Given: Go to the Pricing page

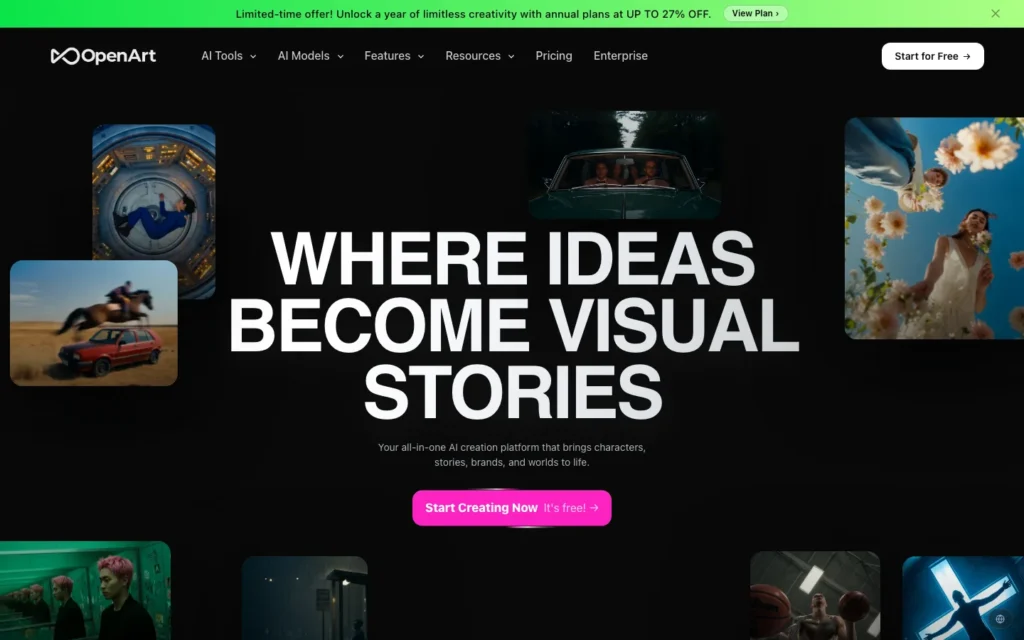Looking at the screenshot, I should point(554,56).
